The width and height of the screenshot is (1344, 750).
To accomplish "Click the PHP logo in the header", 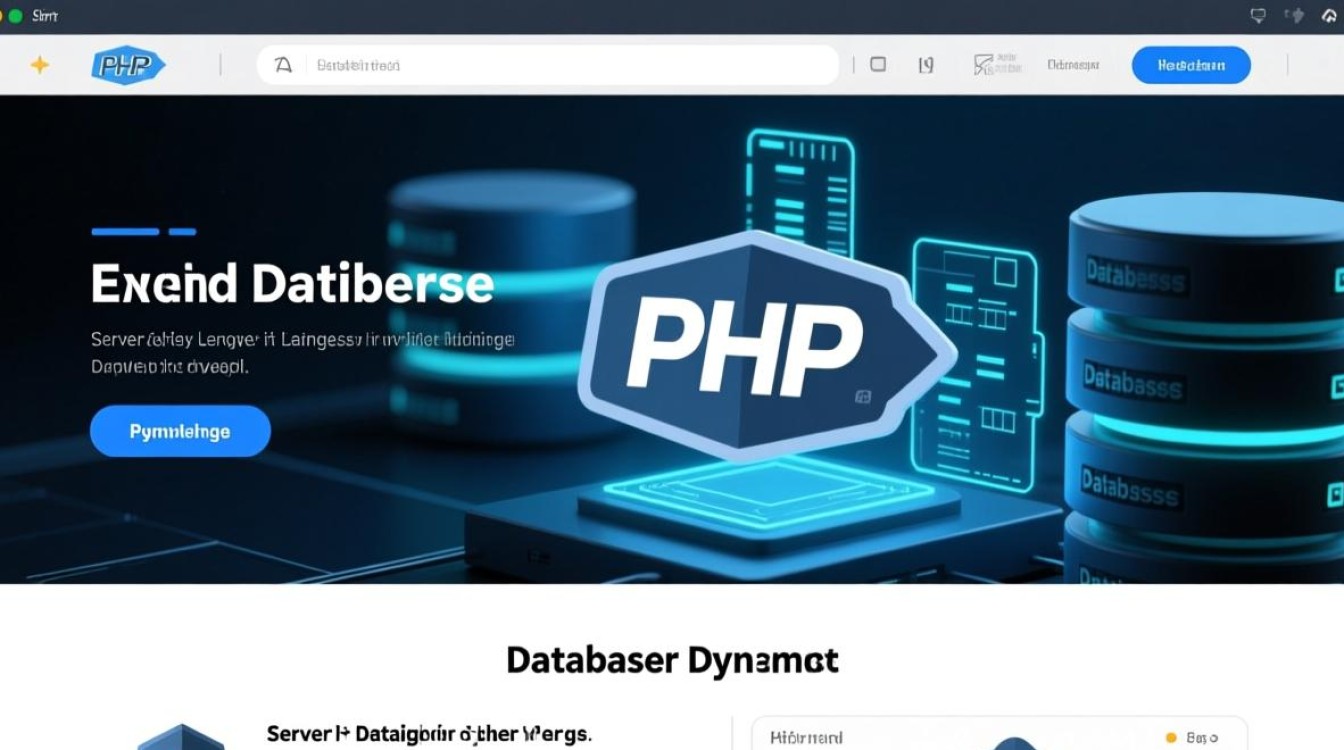I will 128,64.
